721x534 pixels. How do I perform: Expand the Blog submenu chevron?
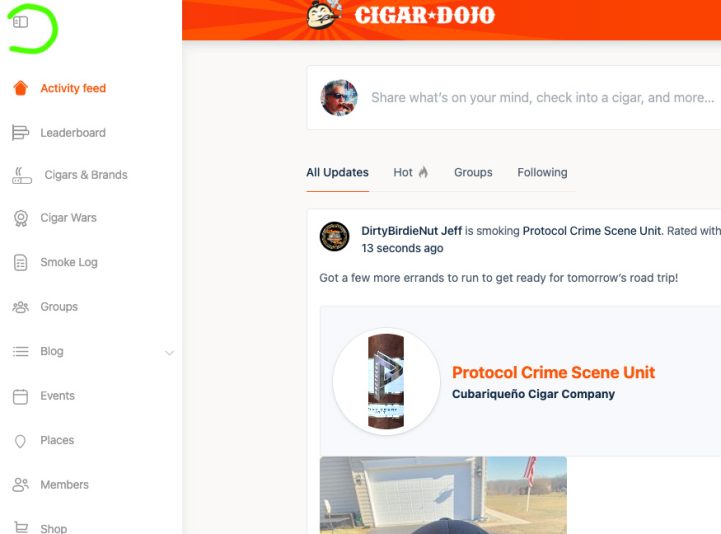tap(169, 353)
